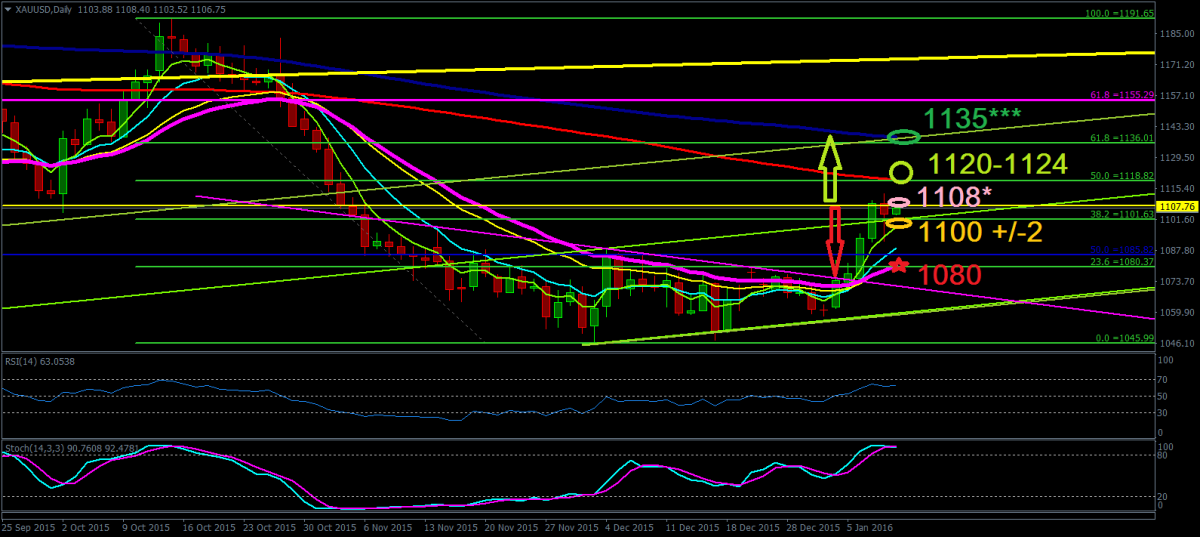1200x537 pixels.
Task: Select the orange ellipse beside 1100 +/-2
Action: 898,223
